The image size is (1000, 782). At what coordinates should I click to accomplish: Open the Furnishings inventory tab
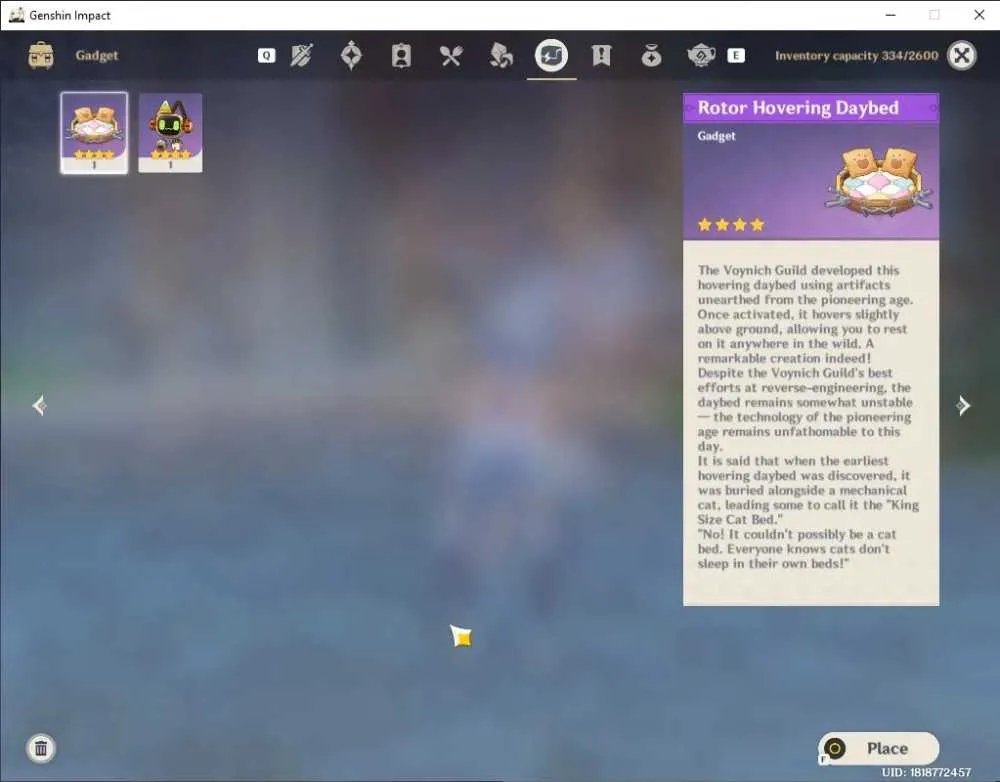pyautogui.click(x=701, y=55)
